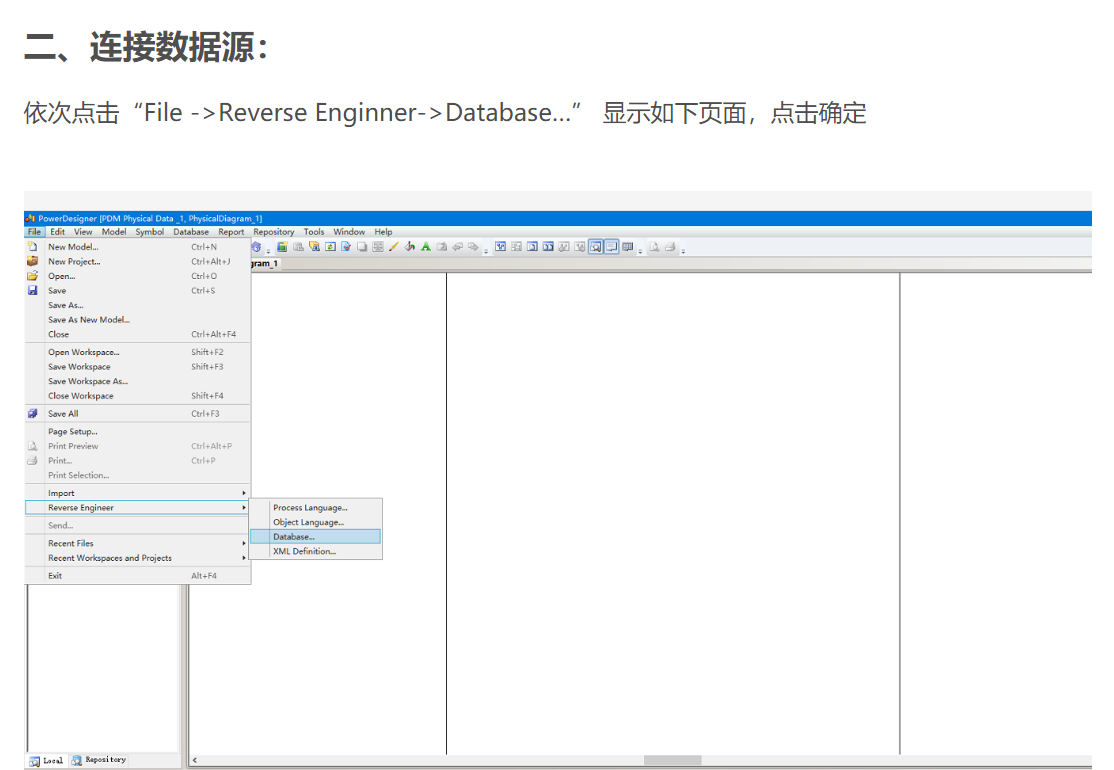Open the Report menu
The width and height of the screenshot is (1114, 770).
[231, 232]
